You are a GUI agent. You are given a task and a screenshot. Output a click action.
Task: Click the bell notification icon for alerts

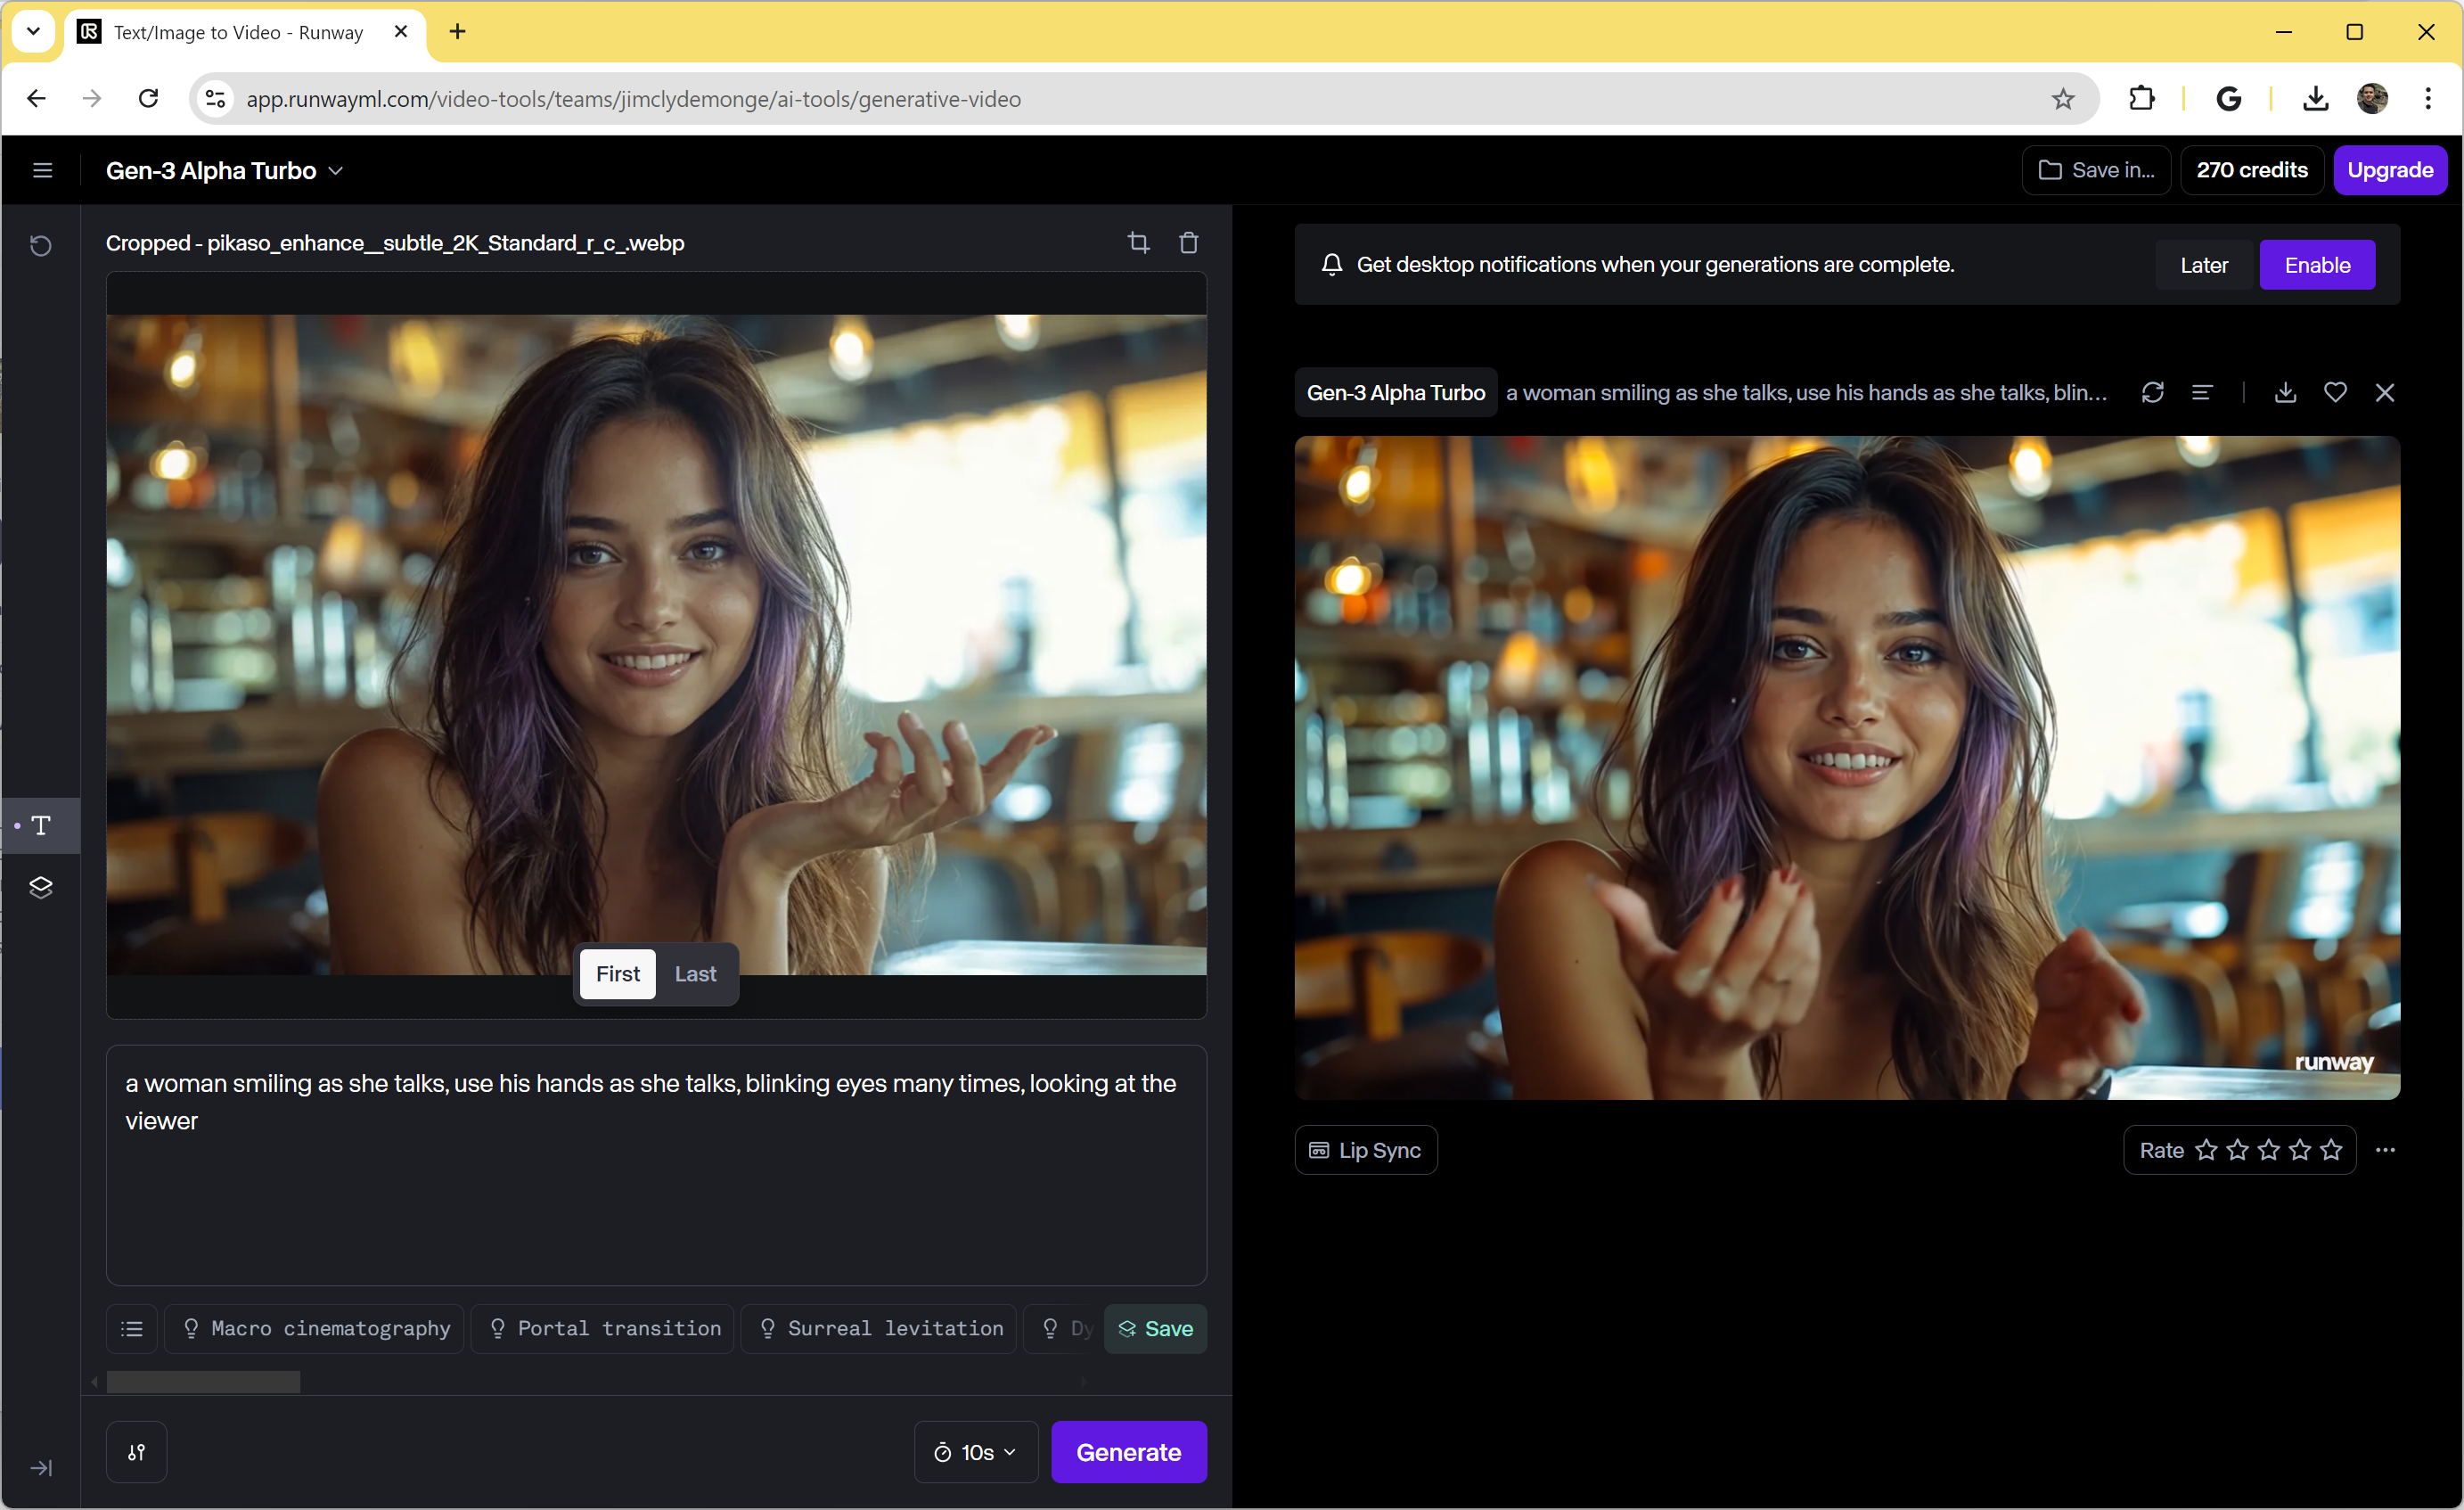tap(1330, 264)
